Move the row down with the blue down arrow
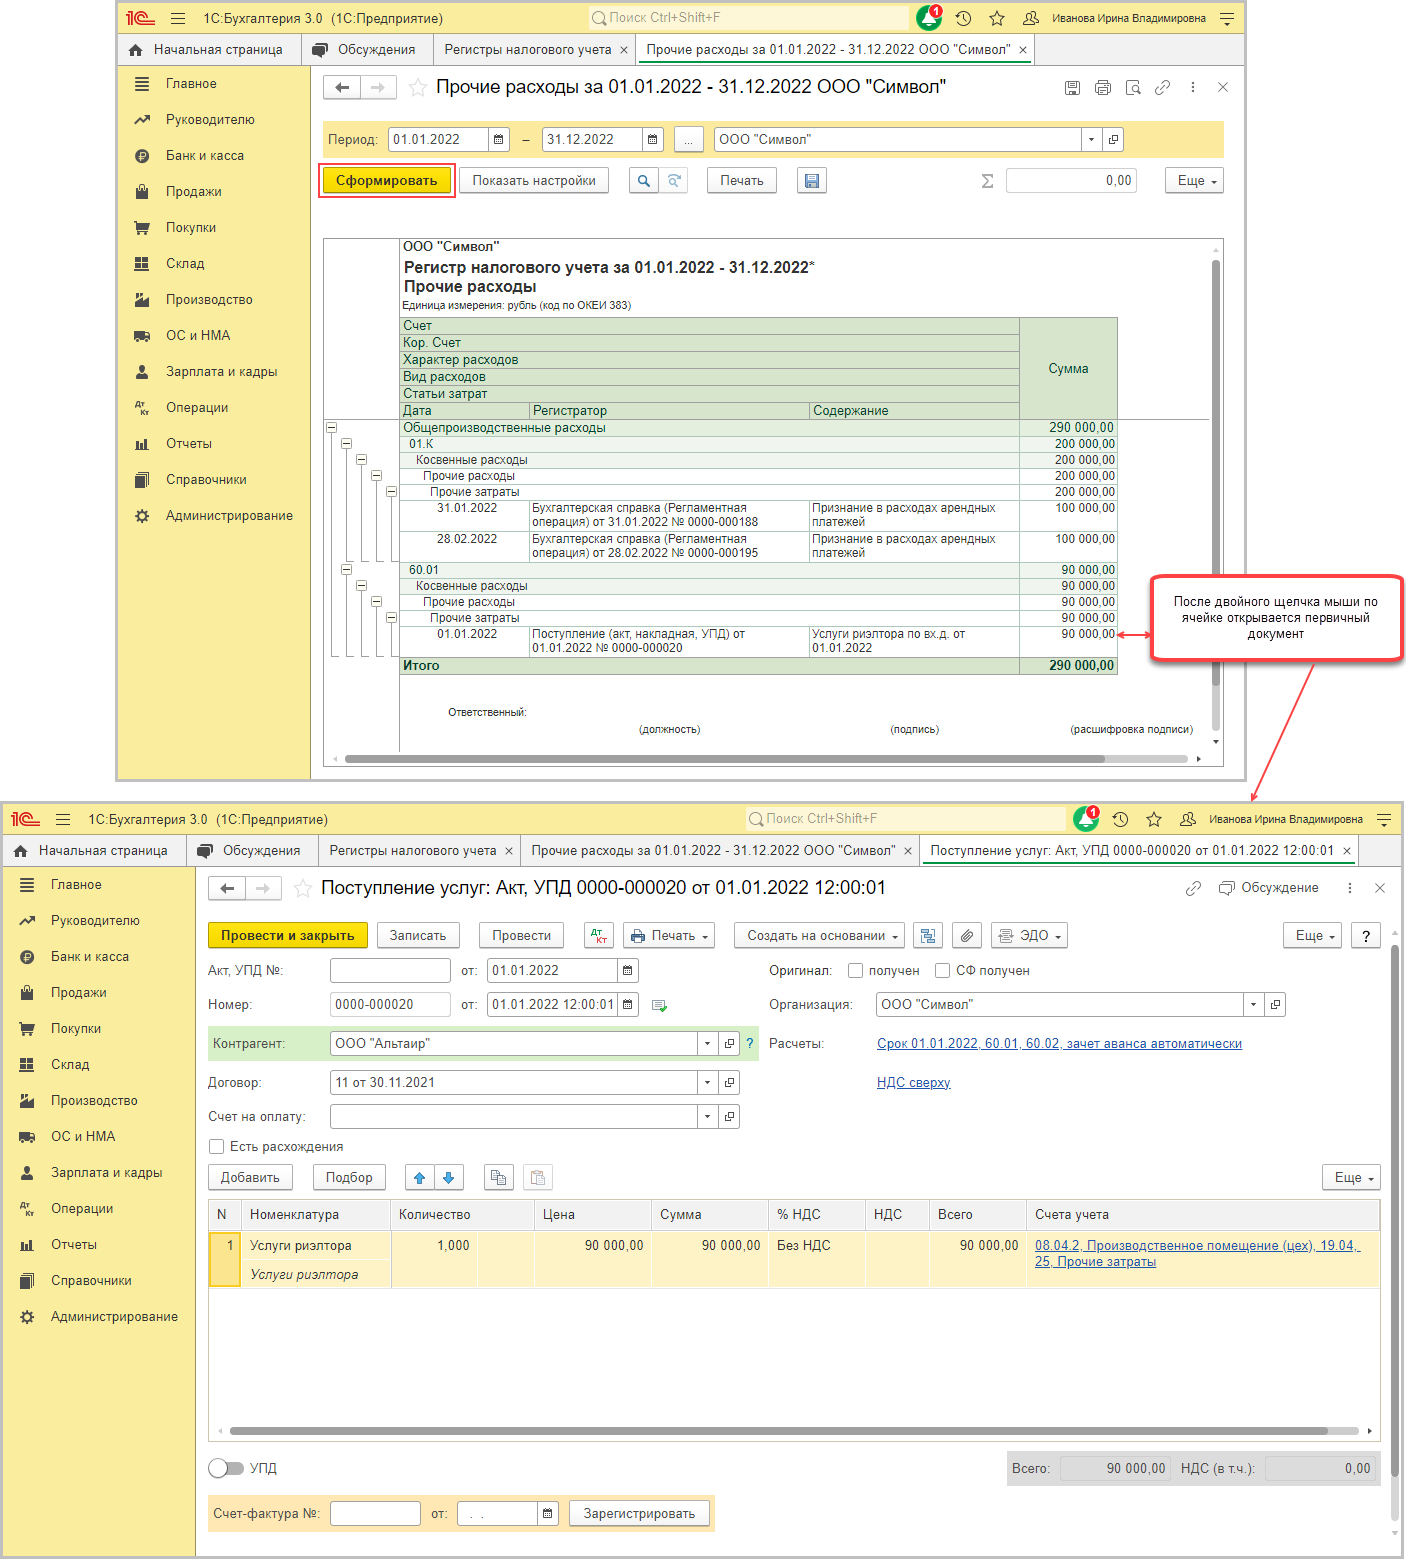 [x=449, y=1178]
